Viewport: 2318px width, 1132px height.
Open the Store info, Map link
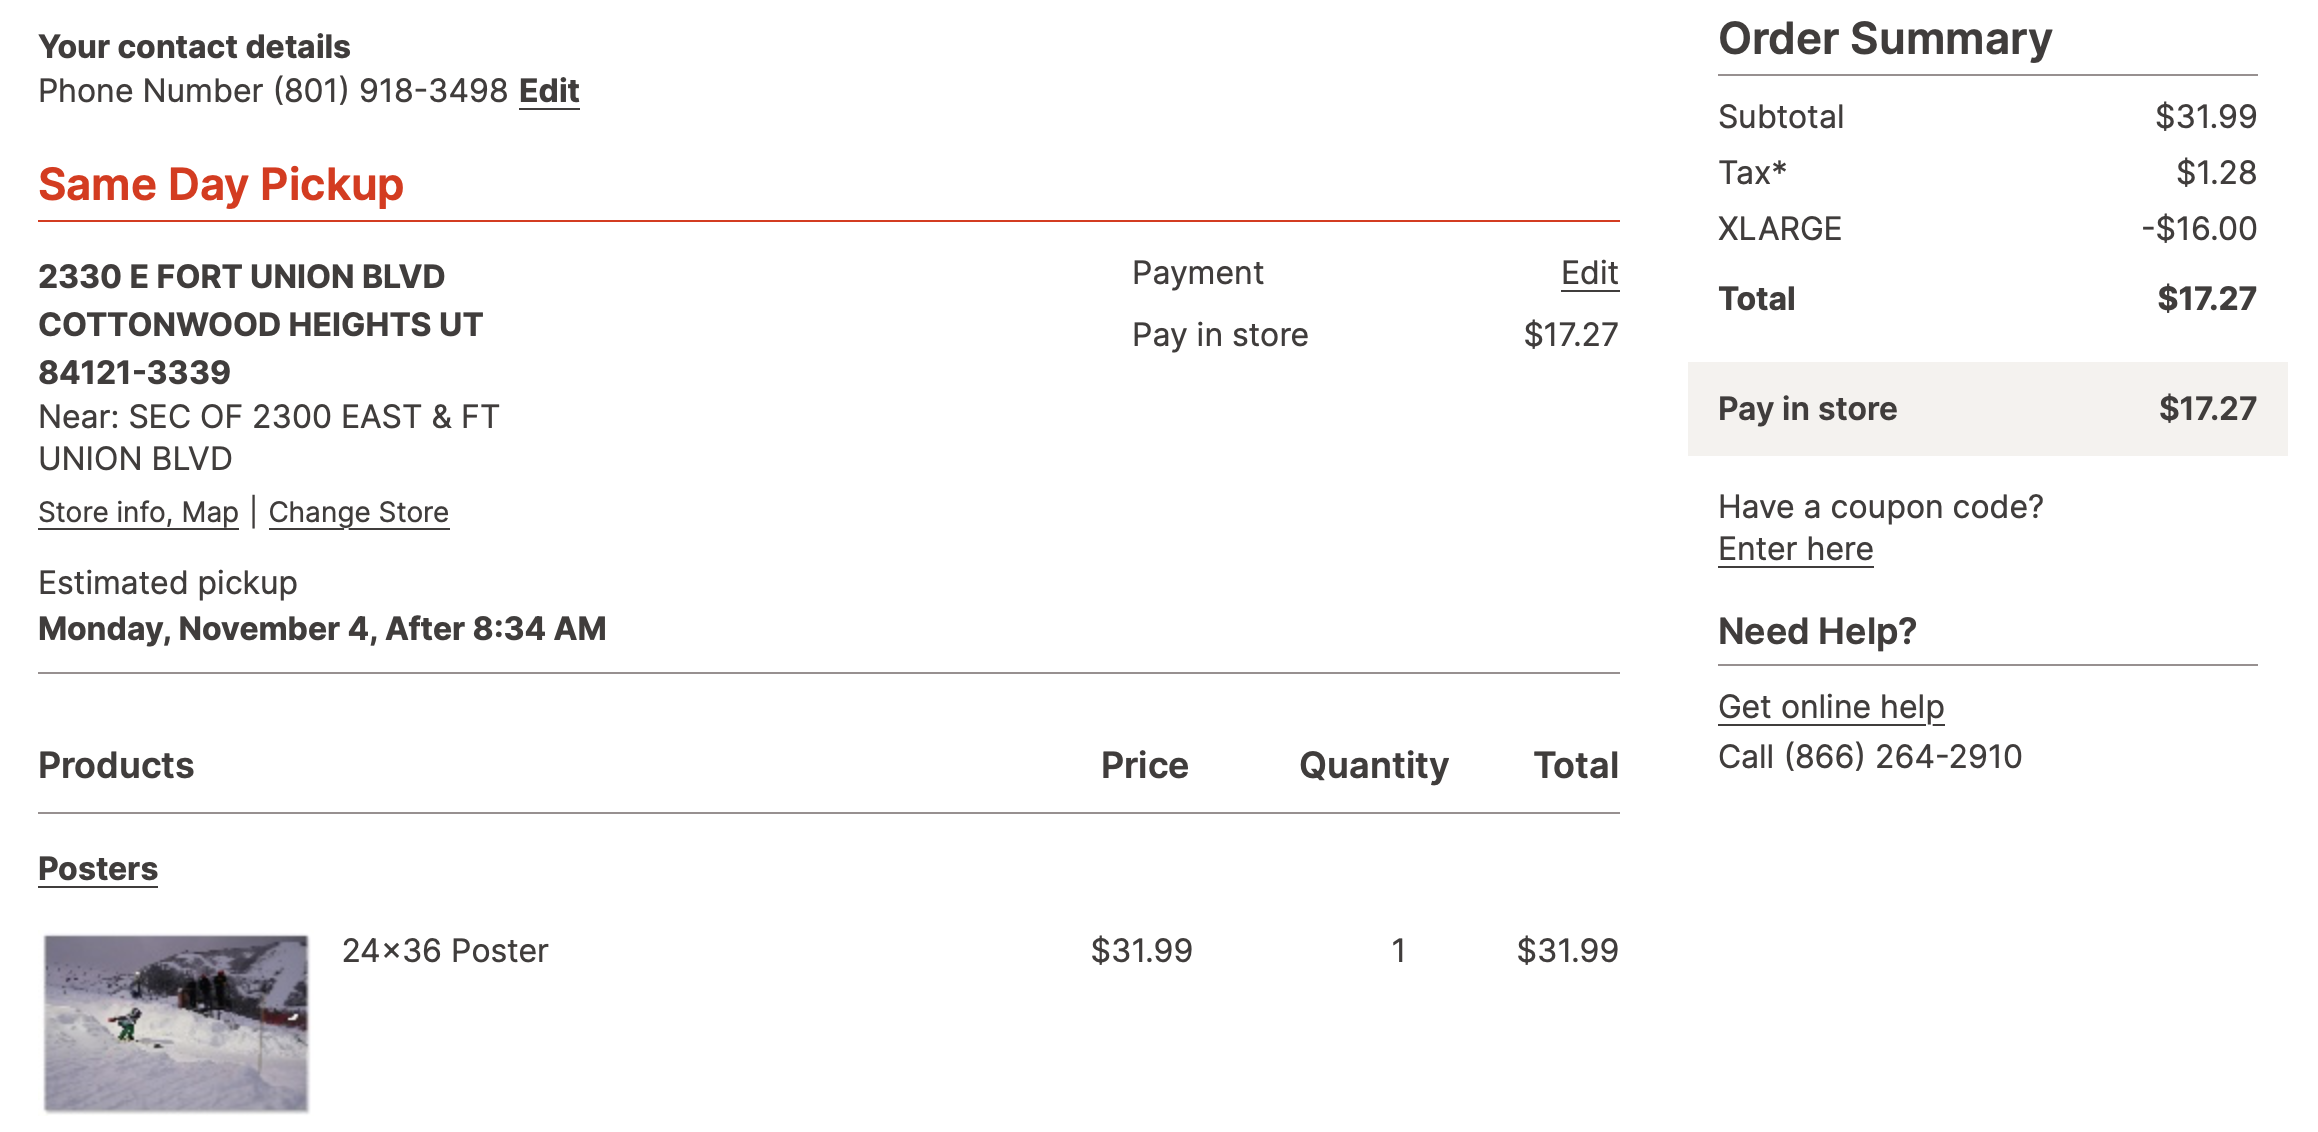(x=138, y=512)
